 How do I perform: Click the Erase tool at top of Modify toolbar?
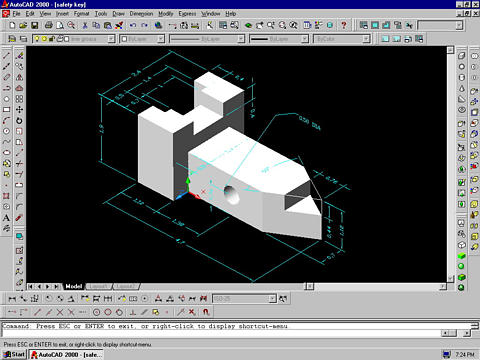click(19, 55)
